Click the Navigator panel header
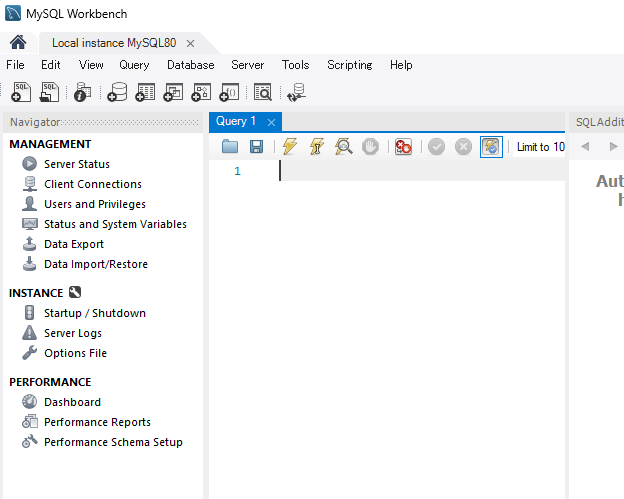The image size is (624, 499). [103, 122]
